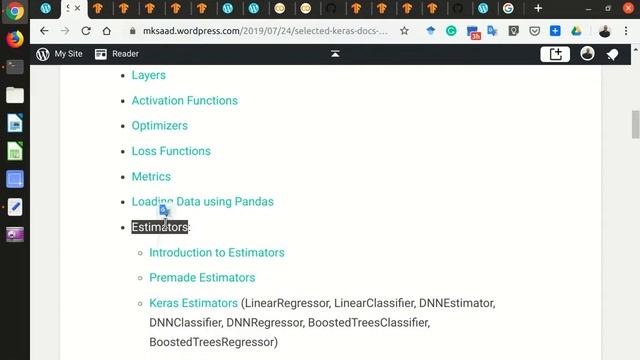Click the BoostedTreesRegressor text

click(212, 342)
